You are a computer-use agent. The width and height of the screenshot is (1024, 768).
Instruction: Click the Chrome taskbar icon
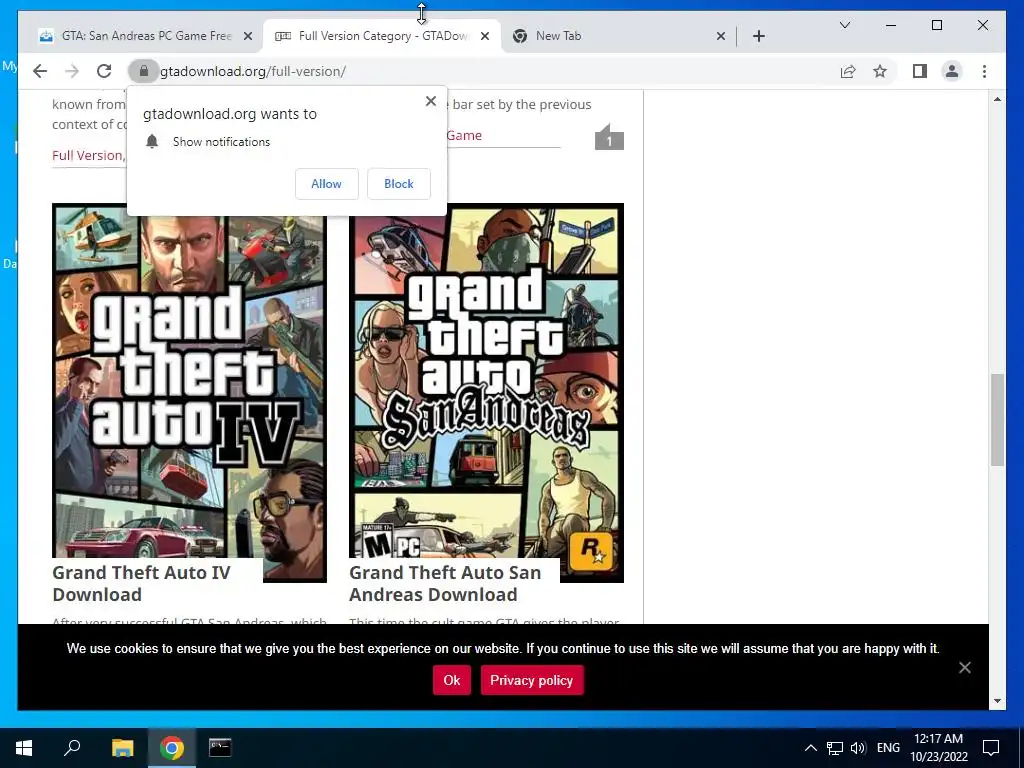coord(172,748)
